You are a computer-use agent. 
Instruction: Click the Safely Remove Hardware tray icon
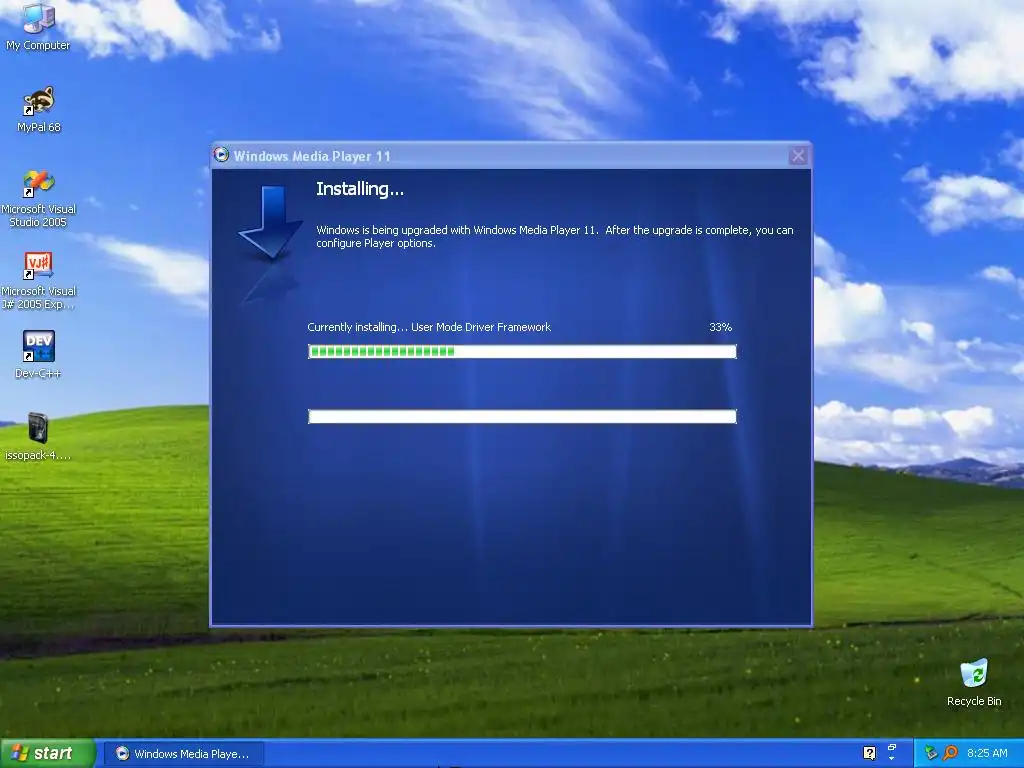(931, 753)
